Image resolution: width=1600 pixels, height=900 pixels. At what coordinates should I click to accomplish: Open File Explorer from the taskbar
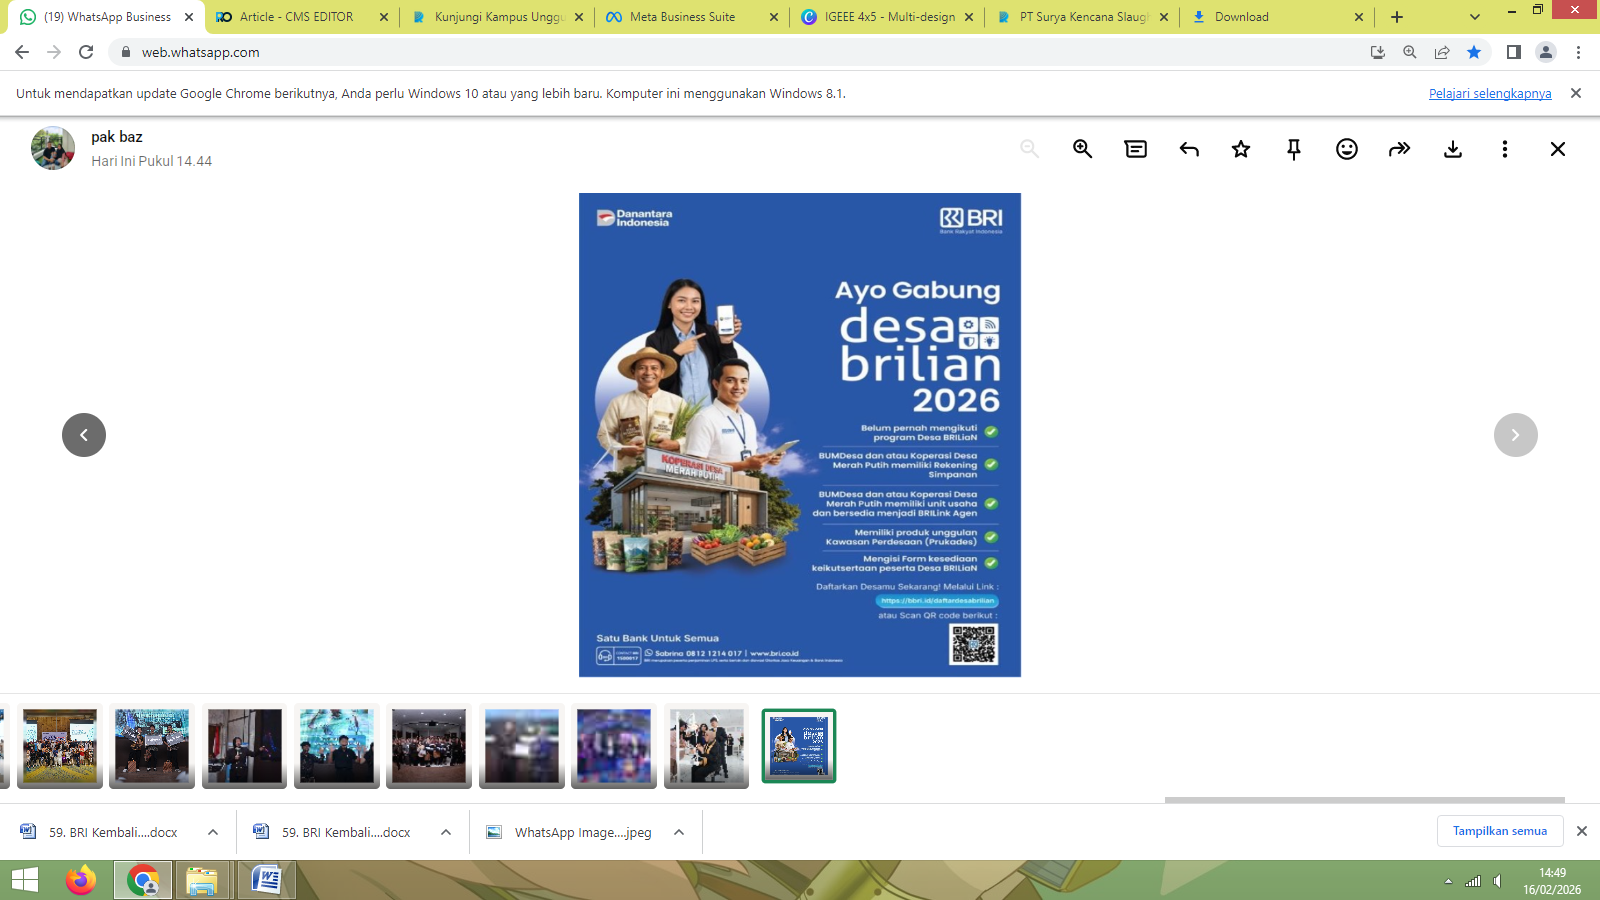pos(202,880)
